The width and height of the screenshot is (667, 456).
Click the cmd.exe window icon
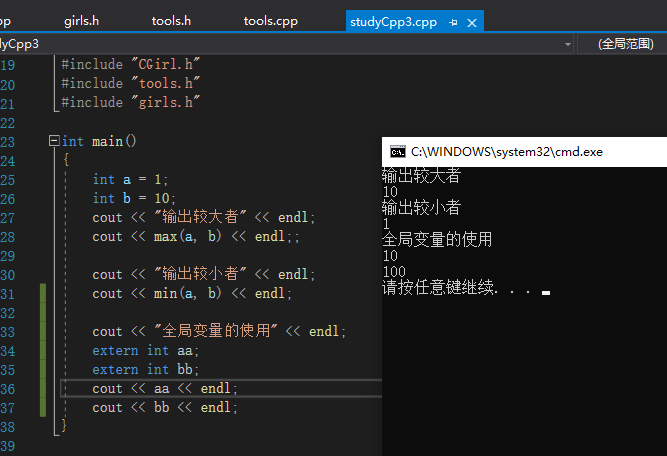398,152
